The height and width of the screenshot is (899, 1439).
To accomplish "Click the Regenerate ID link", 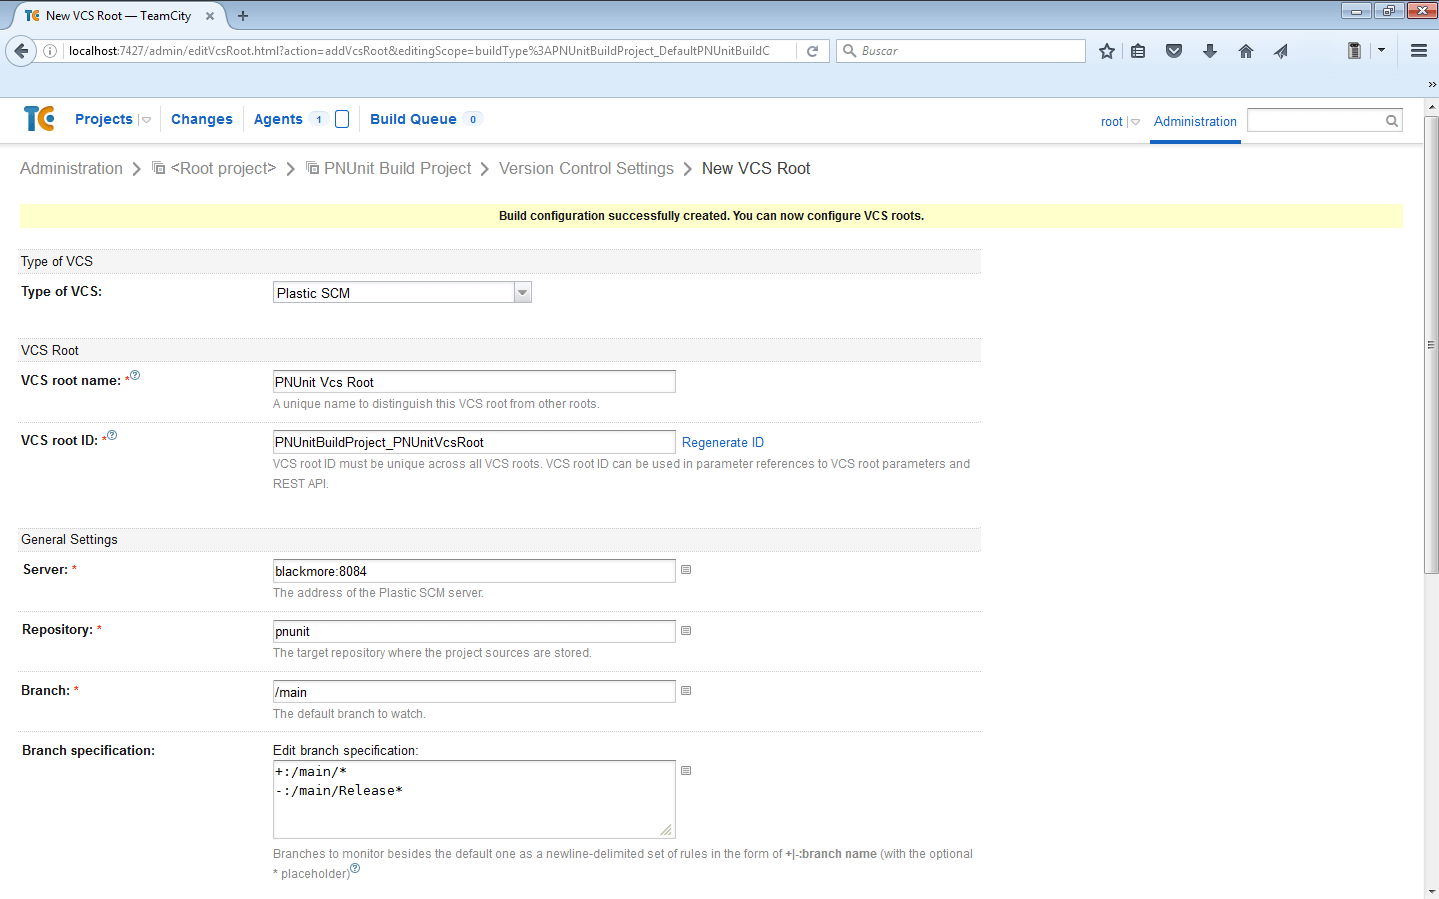I will coord(722,442).
